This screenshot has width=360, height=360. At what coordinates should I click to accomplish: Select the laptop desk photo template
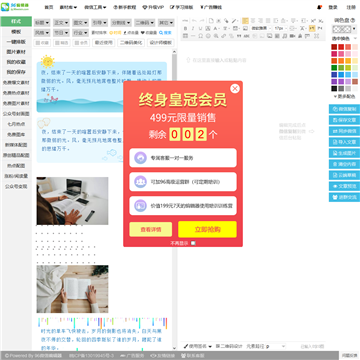point(72,201)
